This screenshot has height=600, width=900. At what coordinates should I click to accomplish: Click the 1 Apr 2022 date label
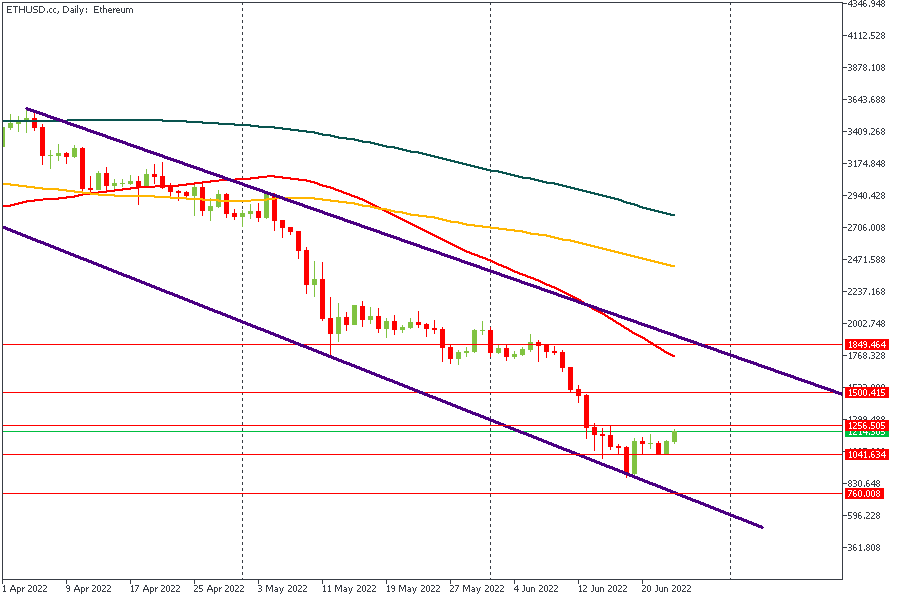coord(25,589)
